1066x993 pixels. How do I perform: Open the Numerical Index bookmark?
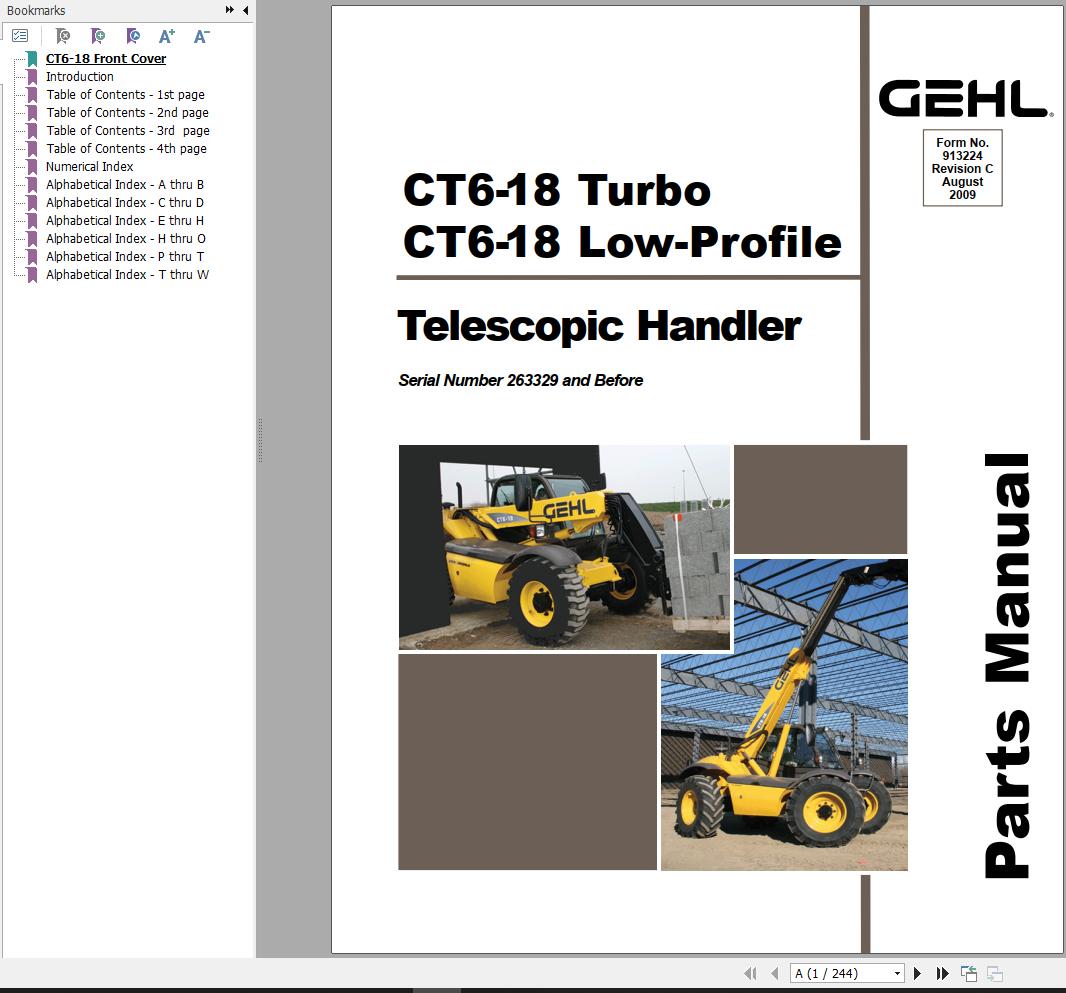pyautogui.click(x=90, y=167)
